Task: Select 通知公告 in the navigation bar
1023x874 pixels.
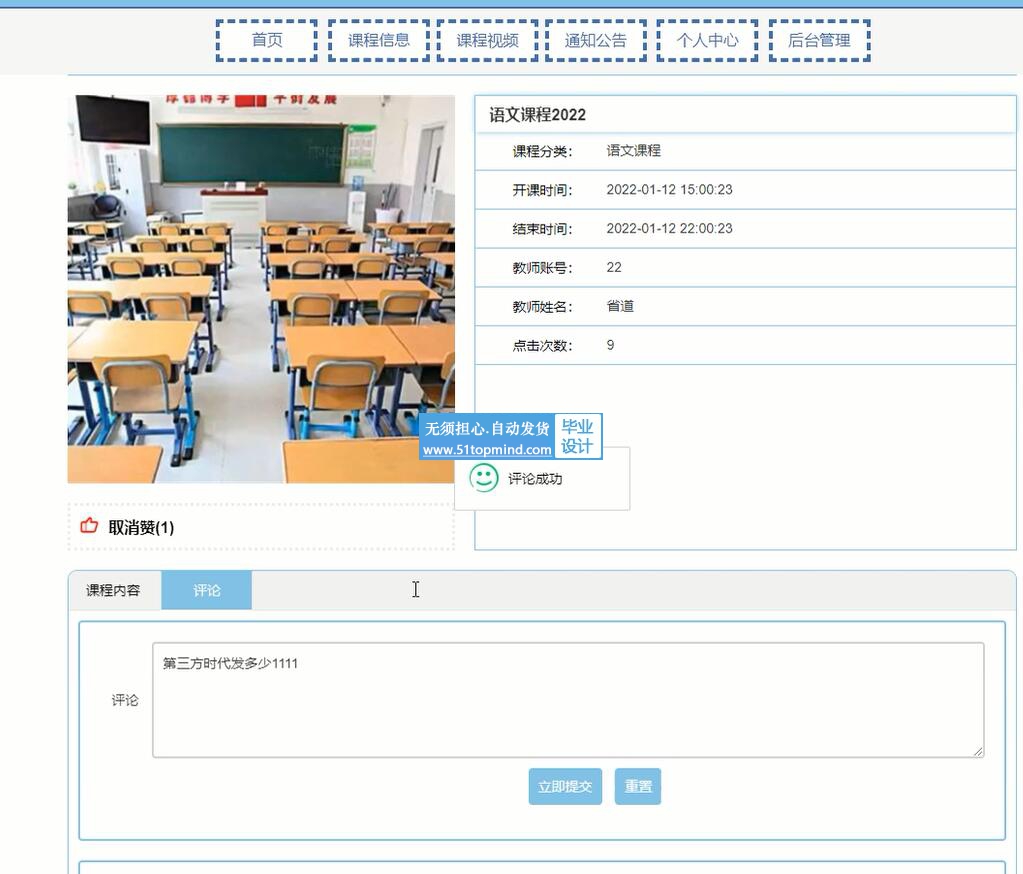Action: (596, 40)
